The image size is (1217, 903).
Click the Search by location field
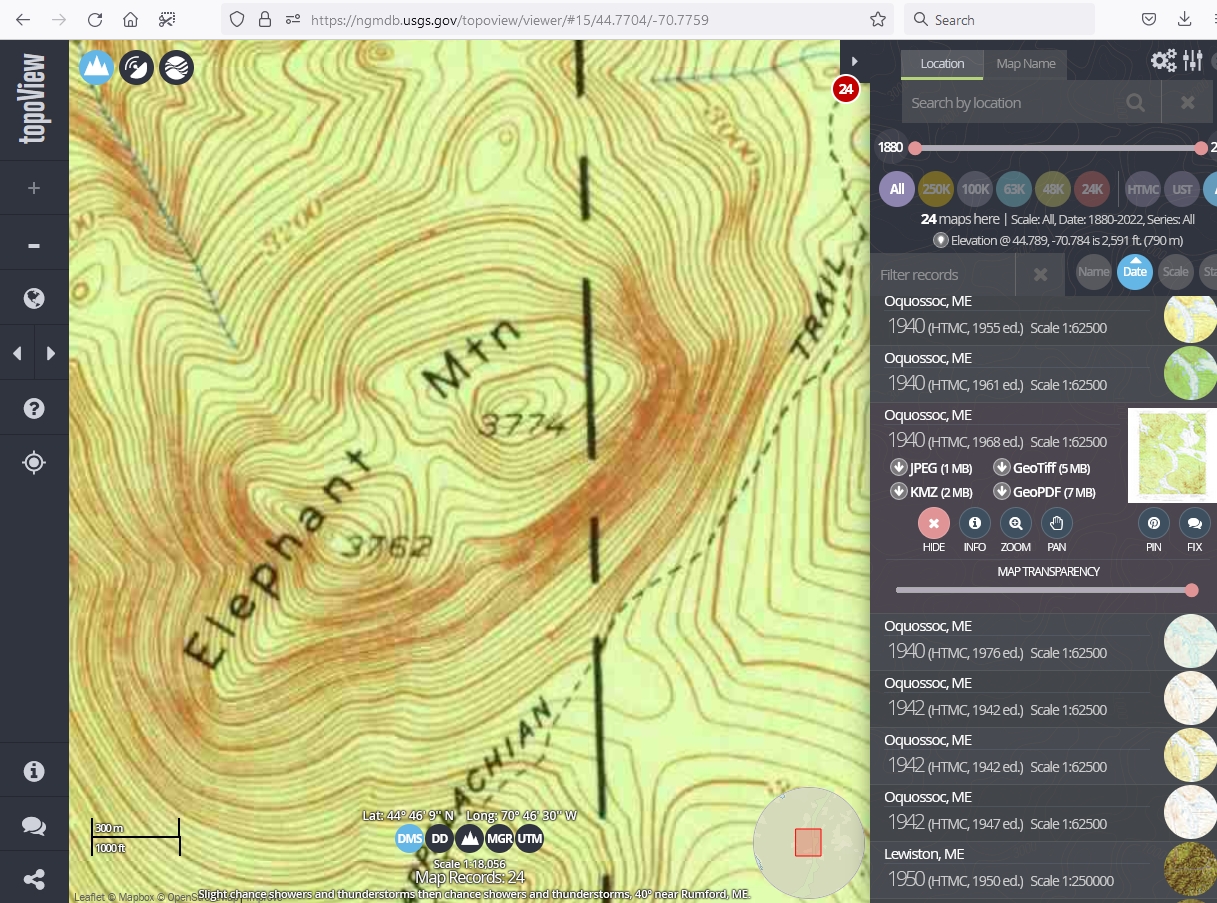coord(1010,102)
